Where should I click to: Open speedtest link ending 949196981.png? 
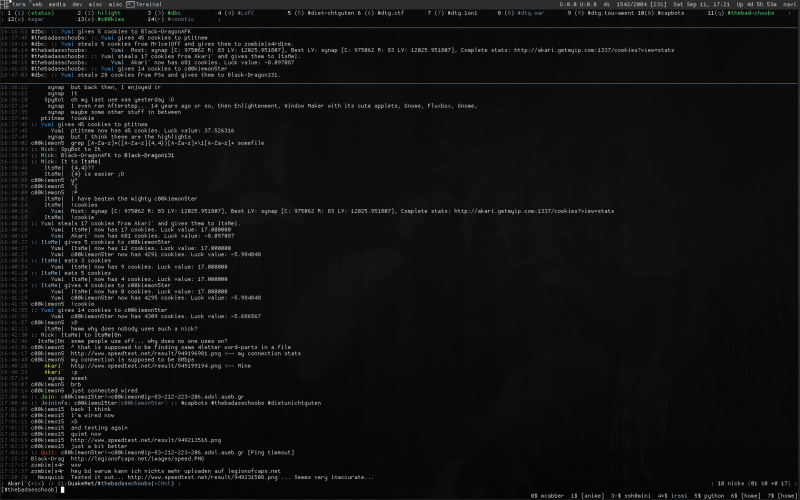146,354
